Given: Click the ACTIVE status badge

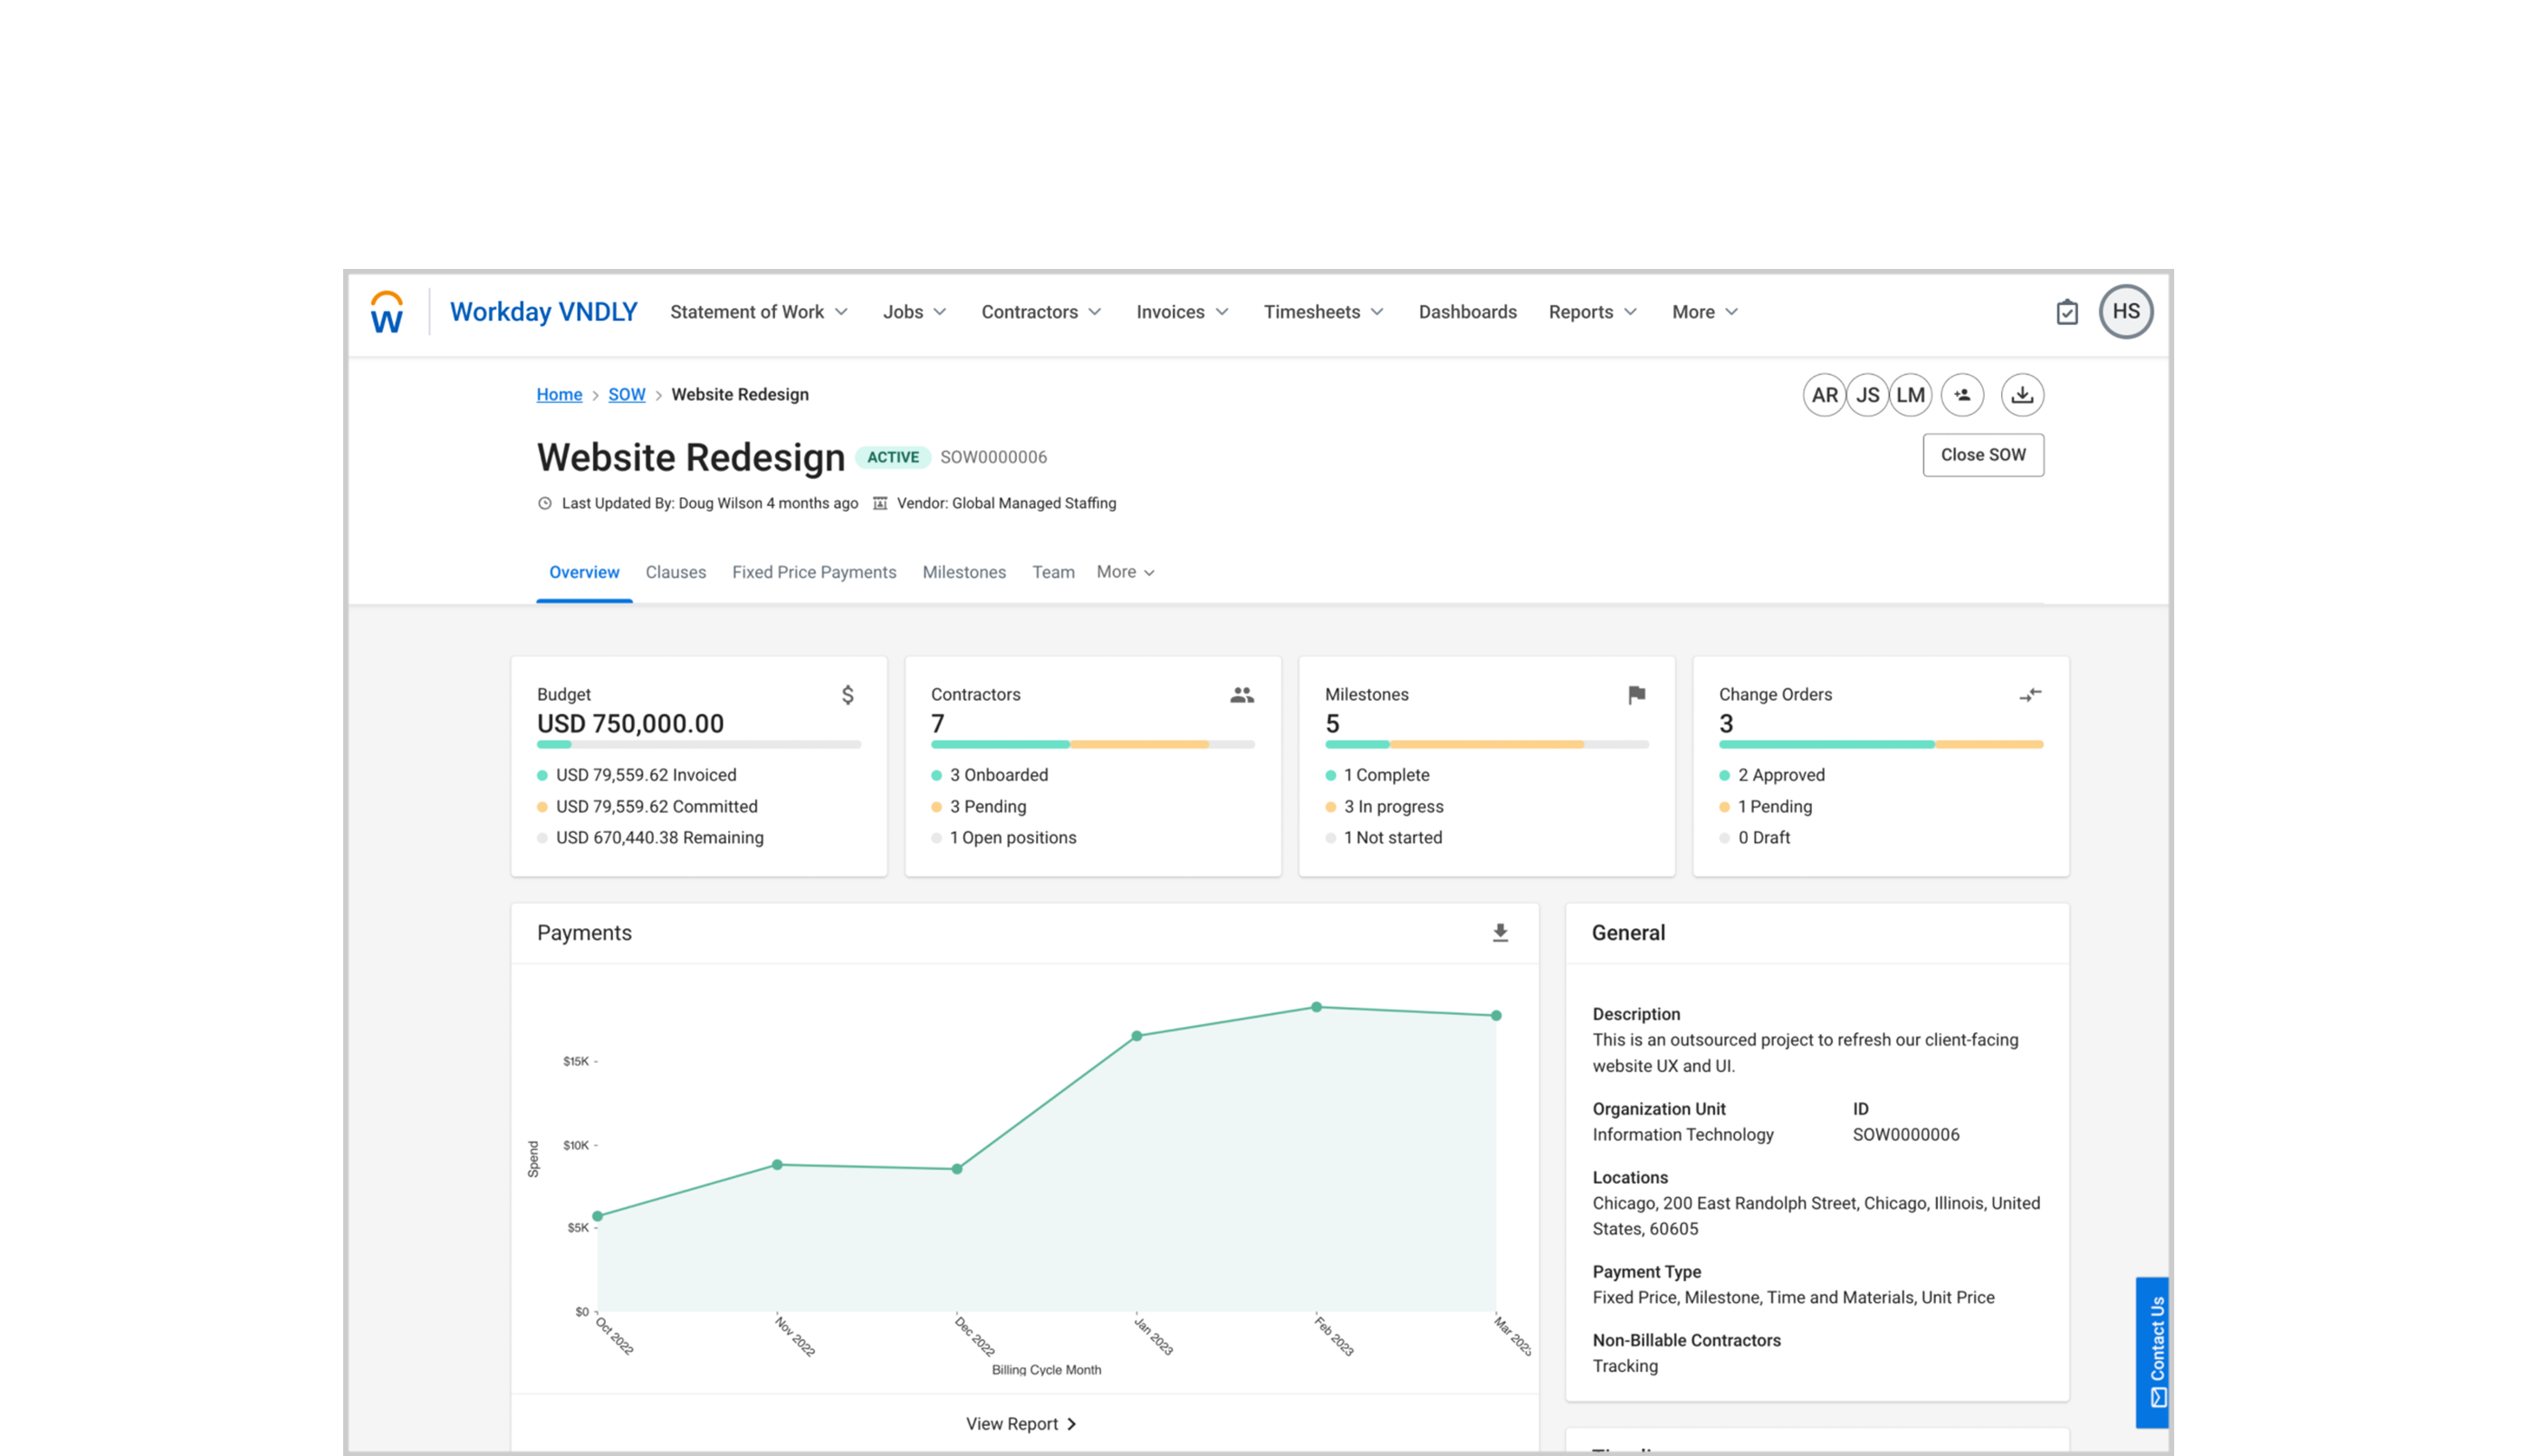Looking at the screenshot, I should [892, 457].
